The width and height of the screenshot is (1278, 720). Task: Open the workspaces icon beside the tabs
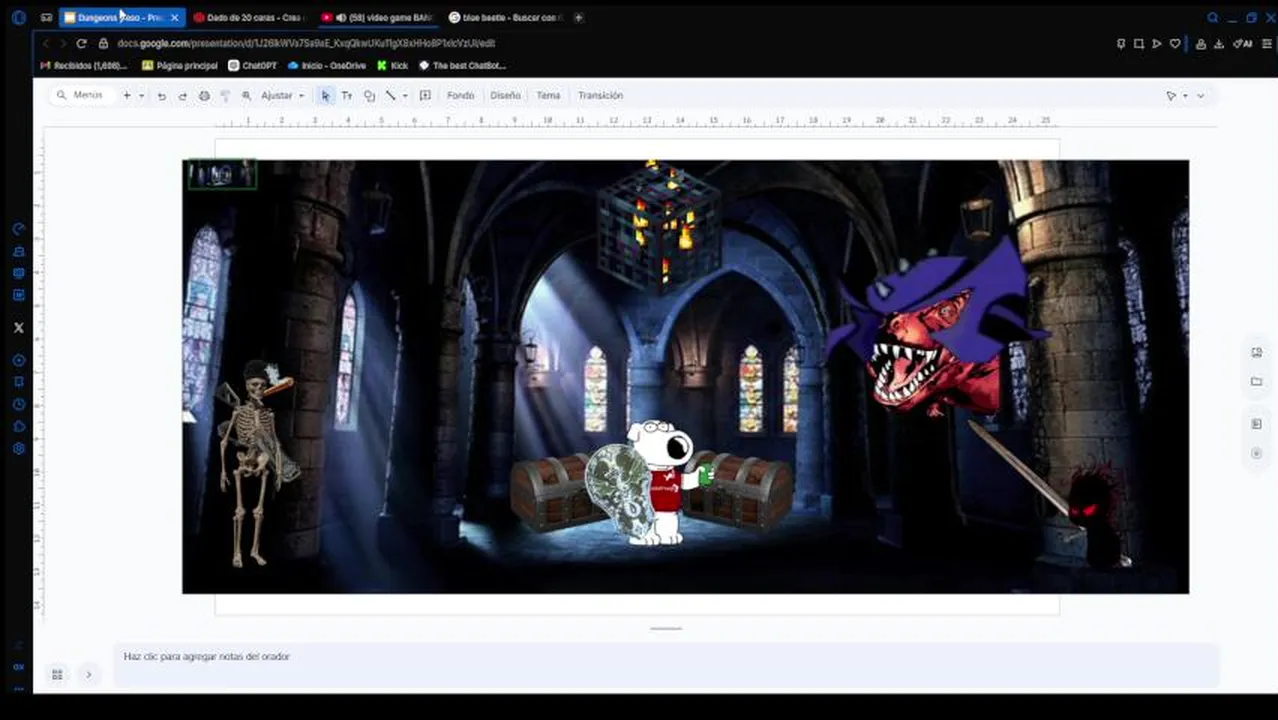click(46, 18)
